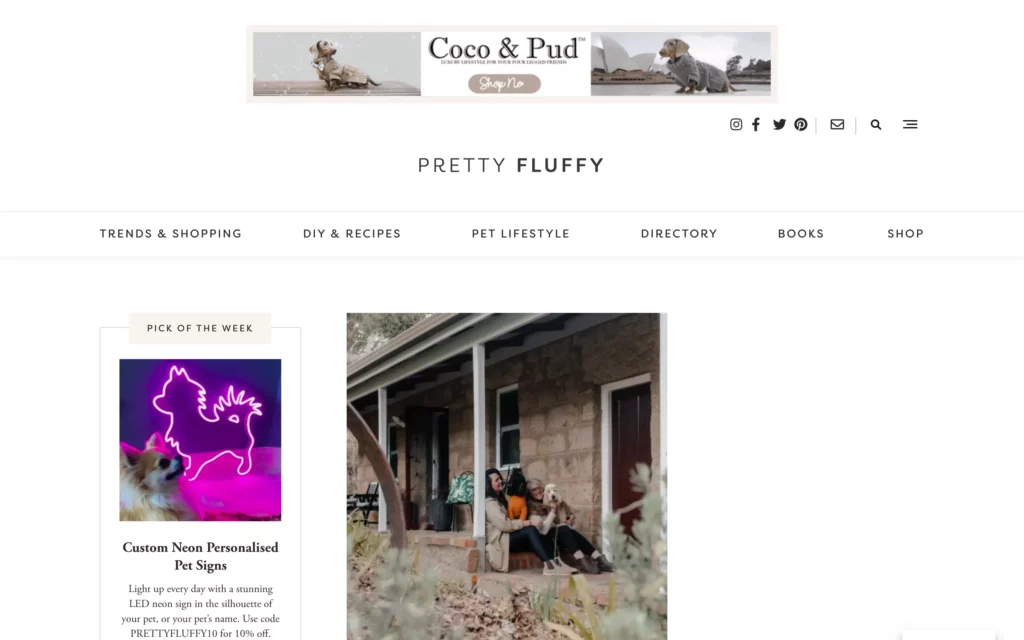Click the email envelope icon
The height and width of the screenshot is (640, 1024).
coord(837,124)
